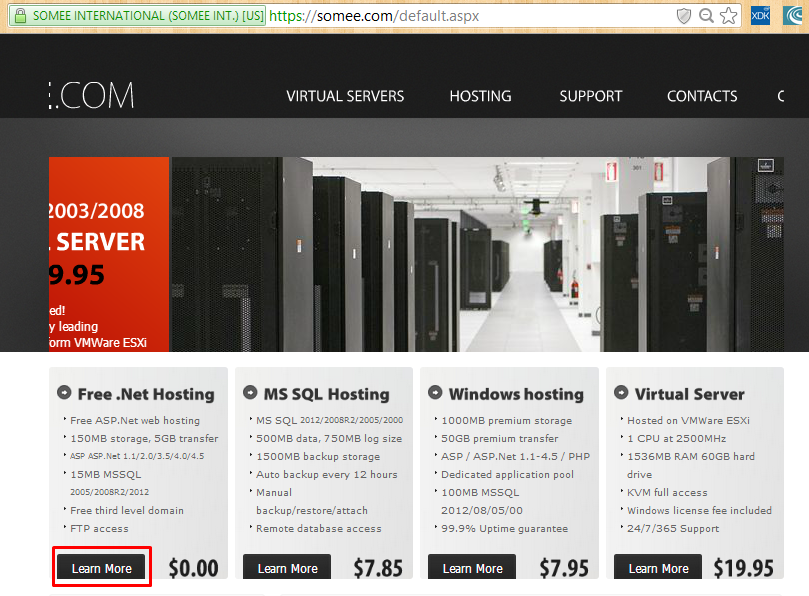This screenshot has width=809, height=596.
Task: Click 'Free third level domain' text
Action: coord(127,510)
